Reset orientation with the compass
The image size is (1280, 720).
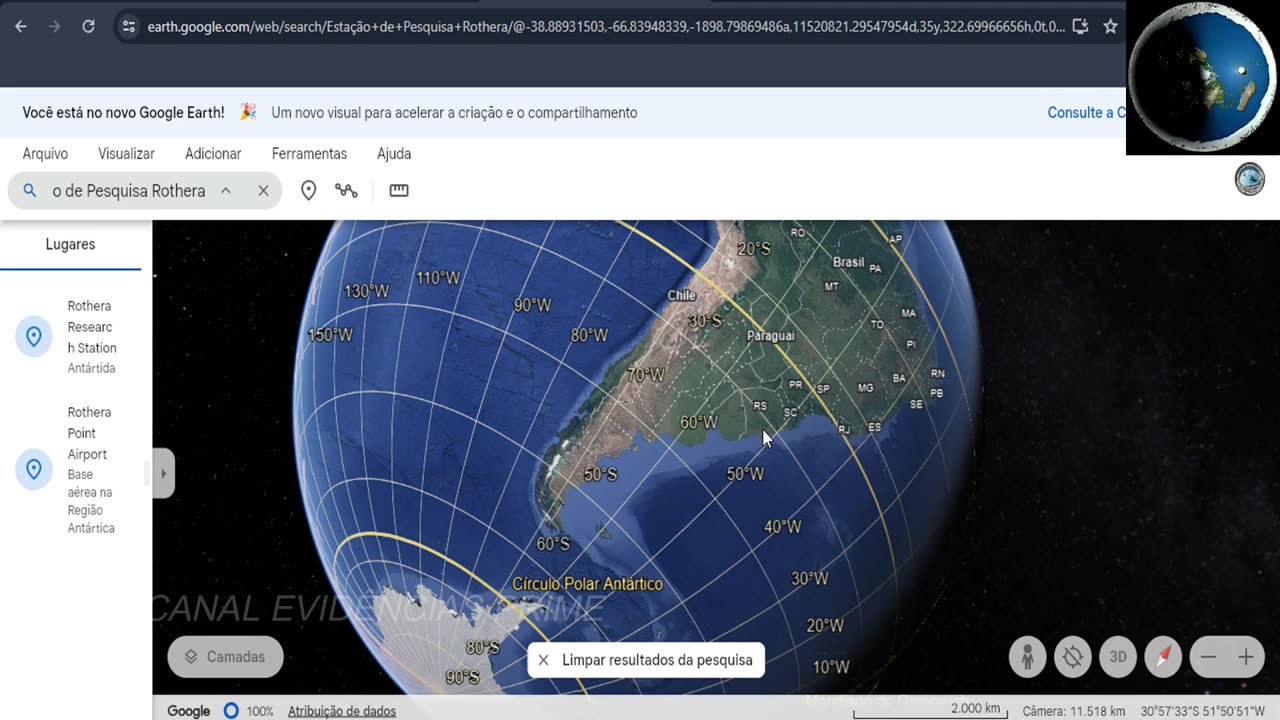click(x=1164, y=657)
